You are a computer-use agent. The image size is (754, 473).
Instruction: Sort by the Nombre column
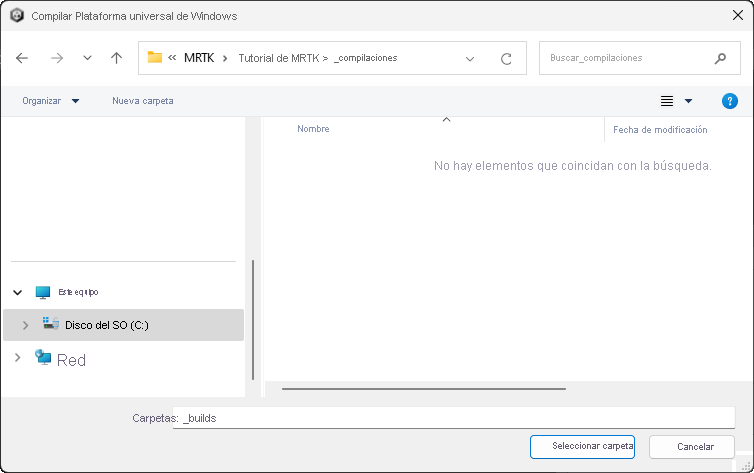(313, 129)
